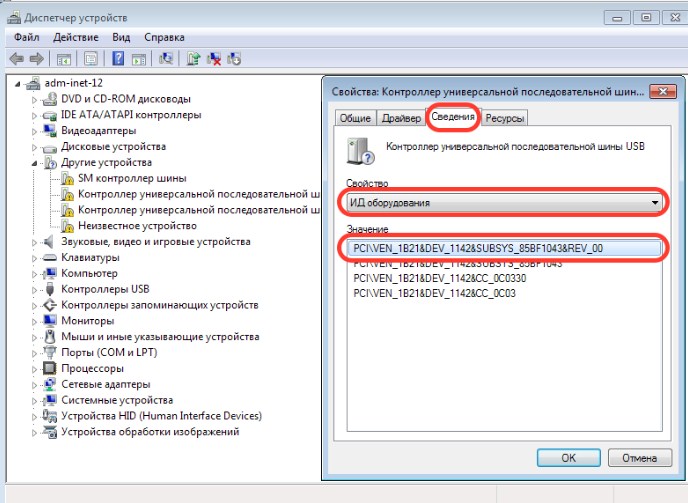The height and width of the screenshot is (503, 688).
Task: Expand the Компьютер category
Action: point(34,274)
